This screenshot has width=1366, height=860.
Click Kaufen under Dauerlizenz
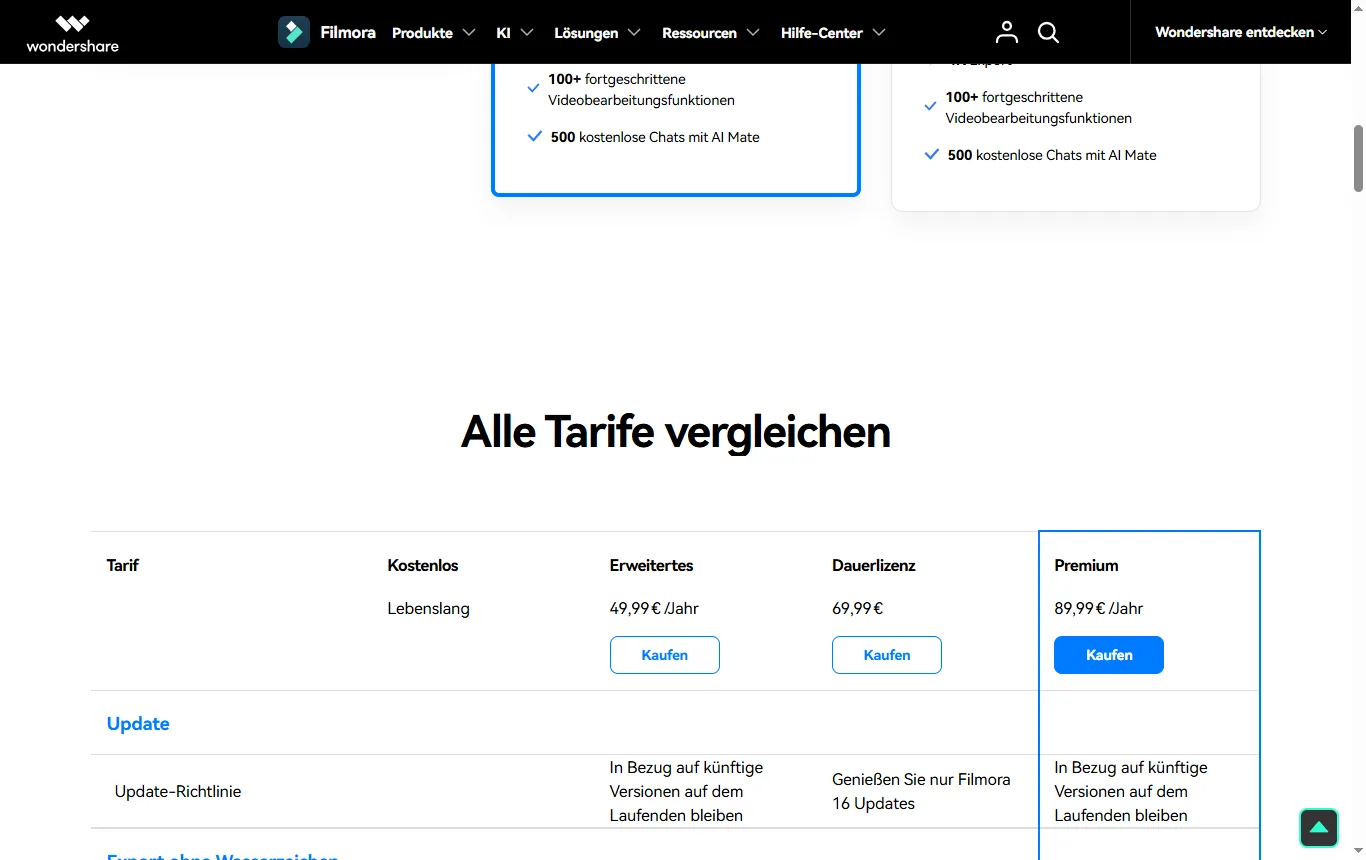pyautogui.click(x=887, y=655)
